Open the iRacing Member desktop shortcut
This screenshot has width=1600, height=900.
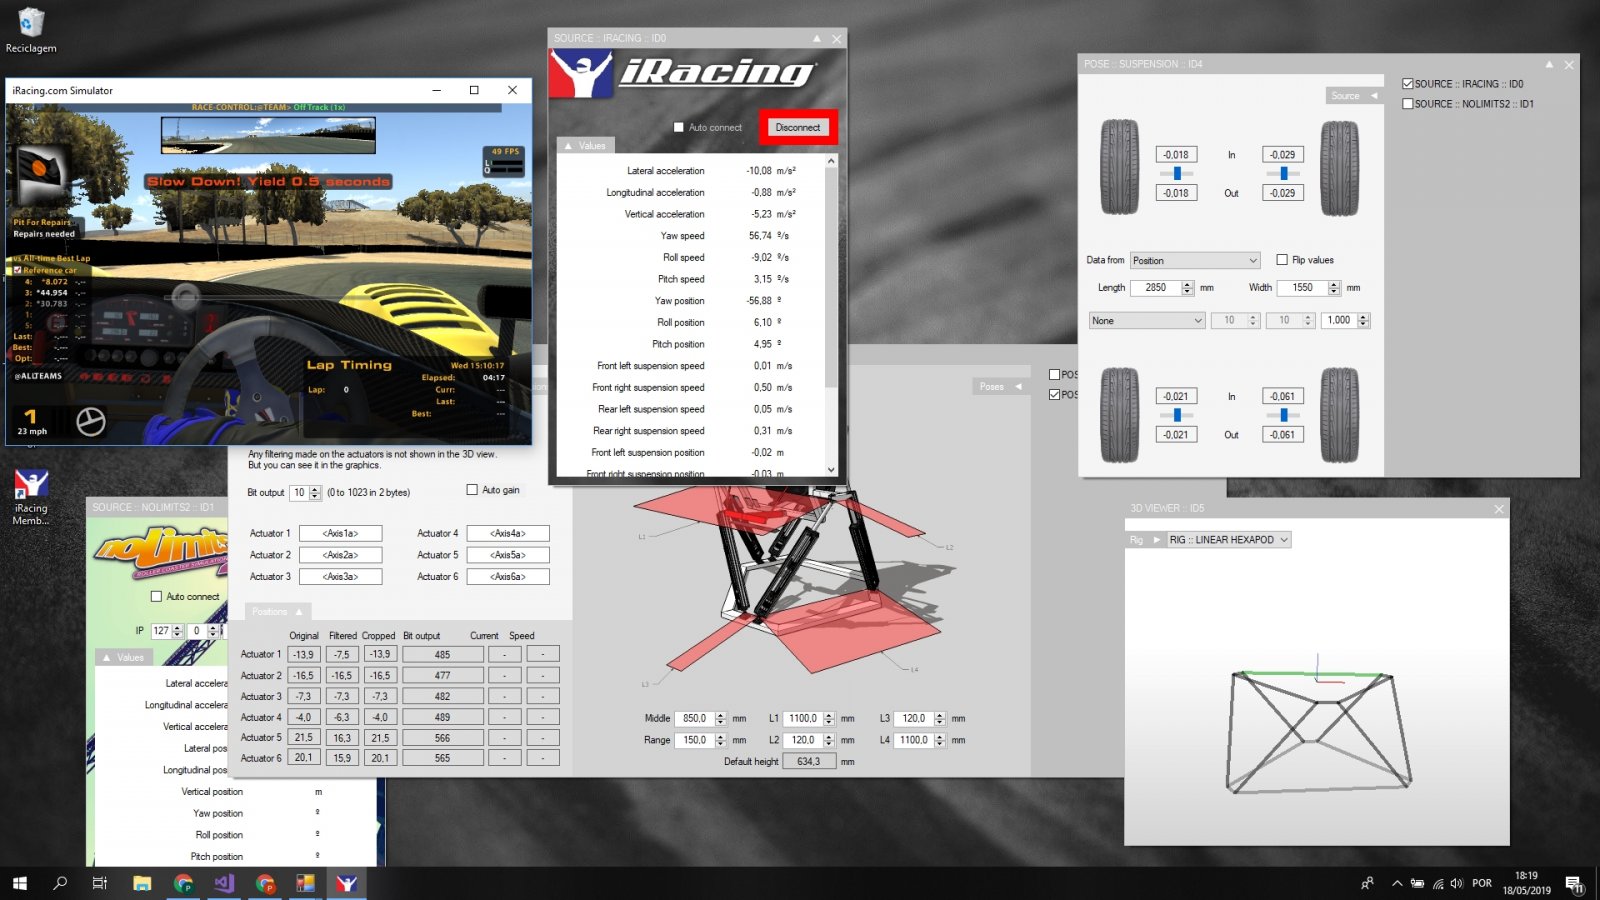coord(31,497)
